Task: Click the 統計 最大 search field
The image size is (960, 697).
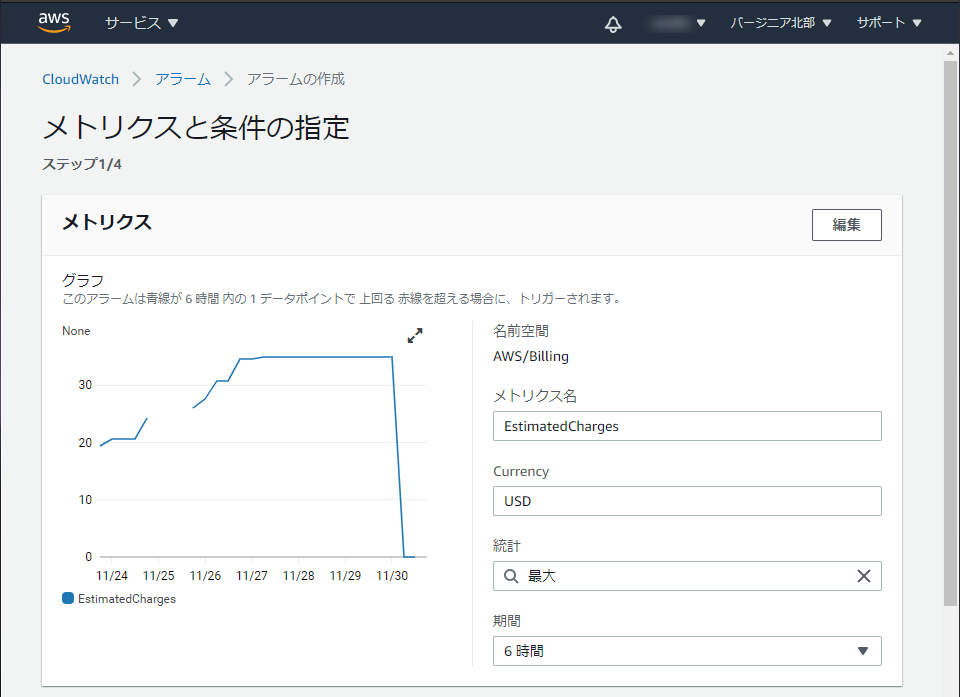Action: [687, 576]
